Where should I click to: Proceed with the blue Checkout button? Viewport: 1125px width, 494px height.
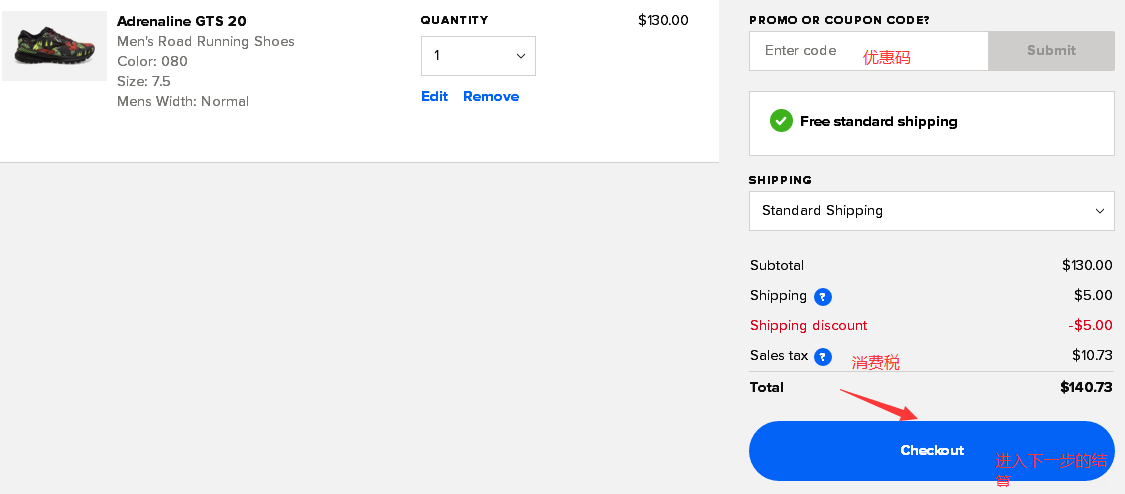tap(931, 450)
